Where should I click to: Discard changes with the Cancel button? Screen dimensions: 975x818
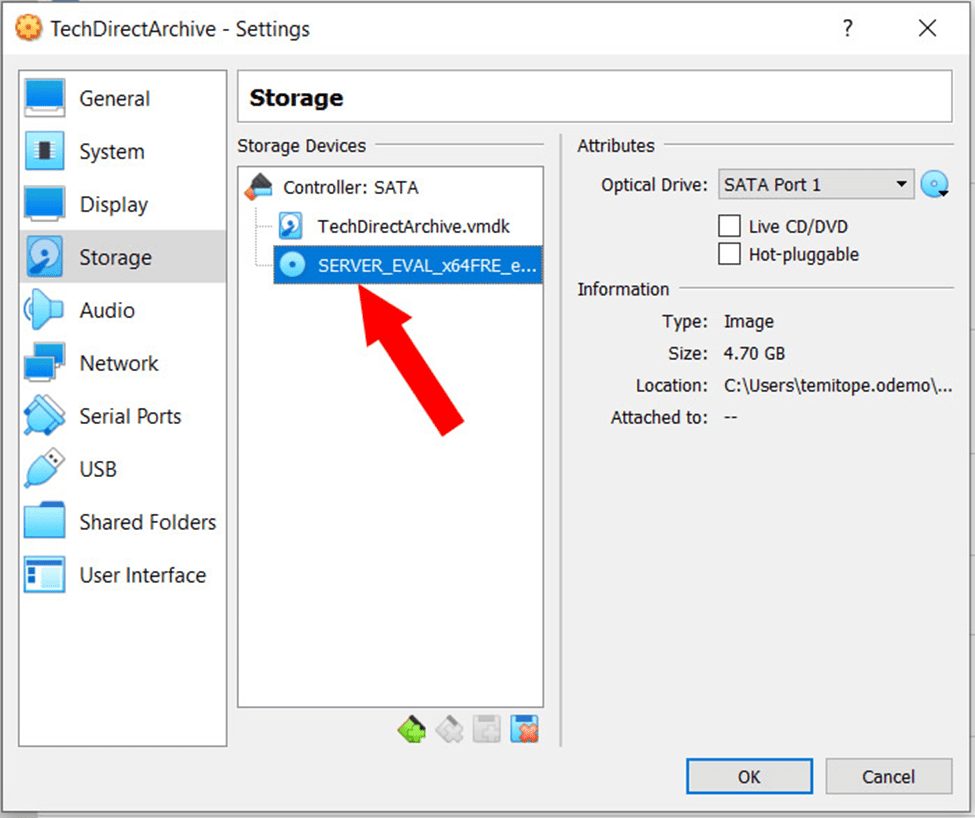click(x=889, y=776)
